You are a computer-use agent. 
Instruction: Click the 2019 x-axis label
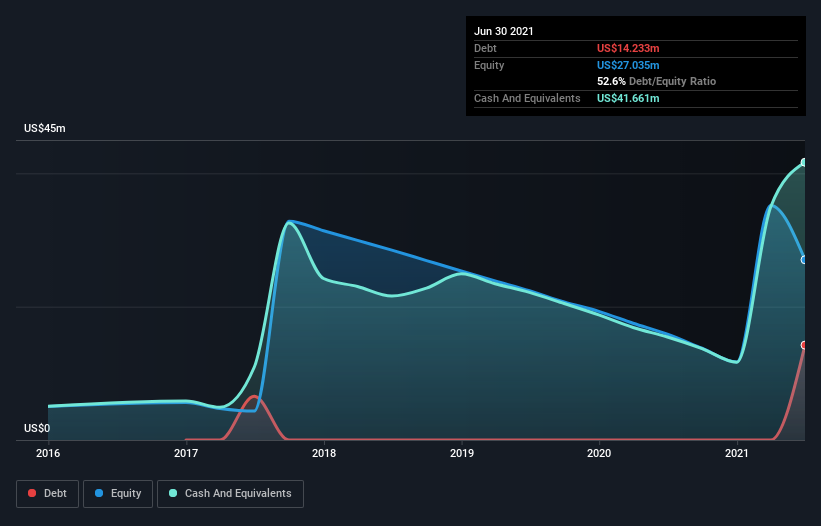click(x=462, y=453)
